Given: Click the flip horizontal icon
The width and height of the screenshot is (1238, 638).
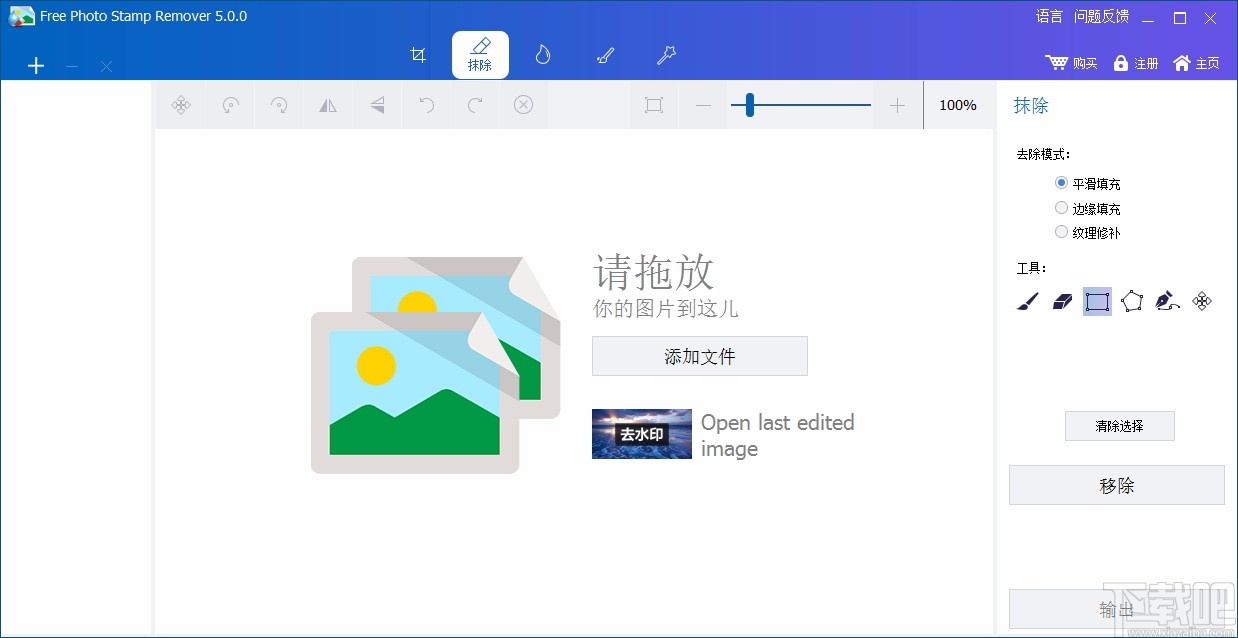Looking at the screenshot, I should pos(328,104).
